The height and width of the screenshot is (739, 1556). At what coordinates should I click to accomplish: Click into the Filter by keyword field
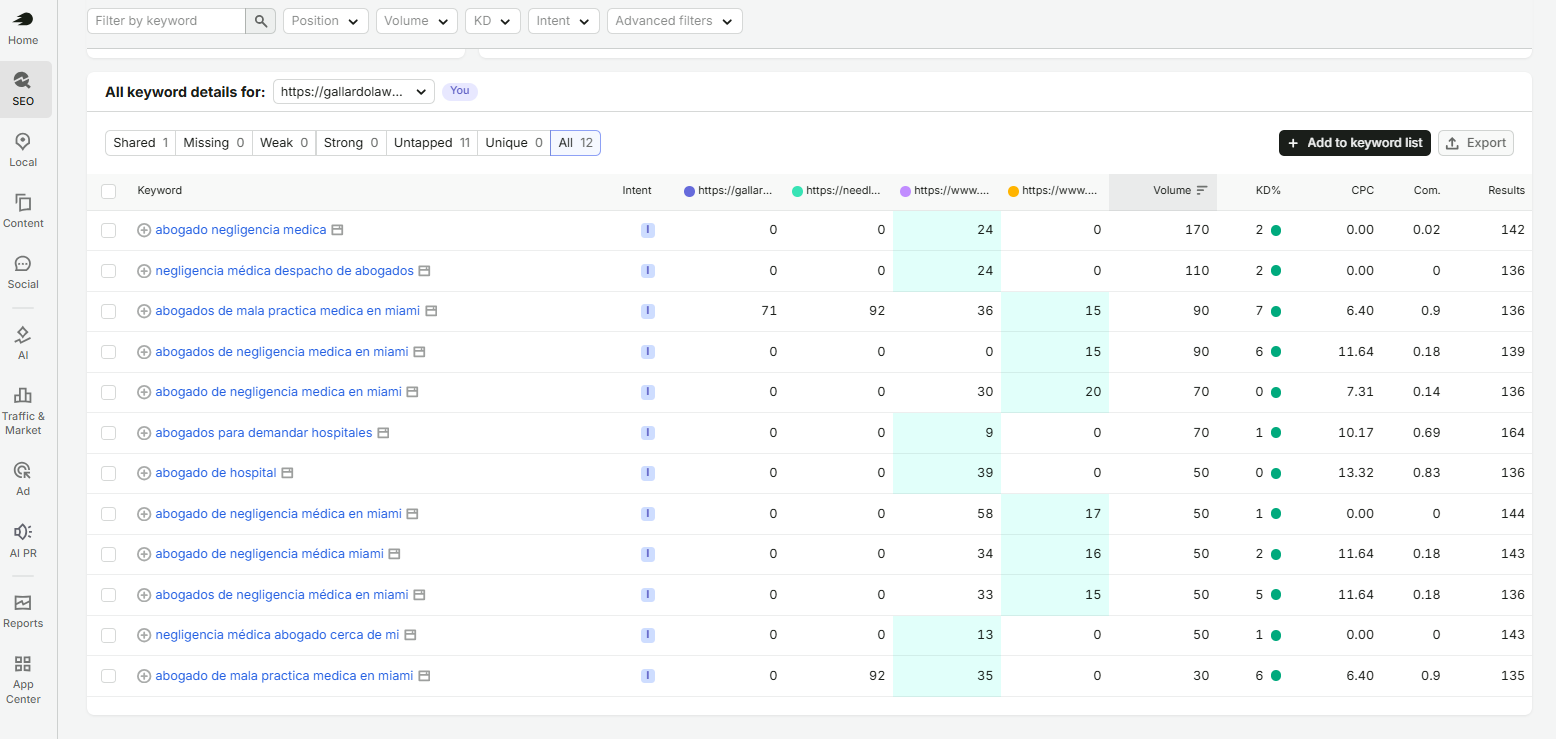pos(166,21)
